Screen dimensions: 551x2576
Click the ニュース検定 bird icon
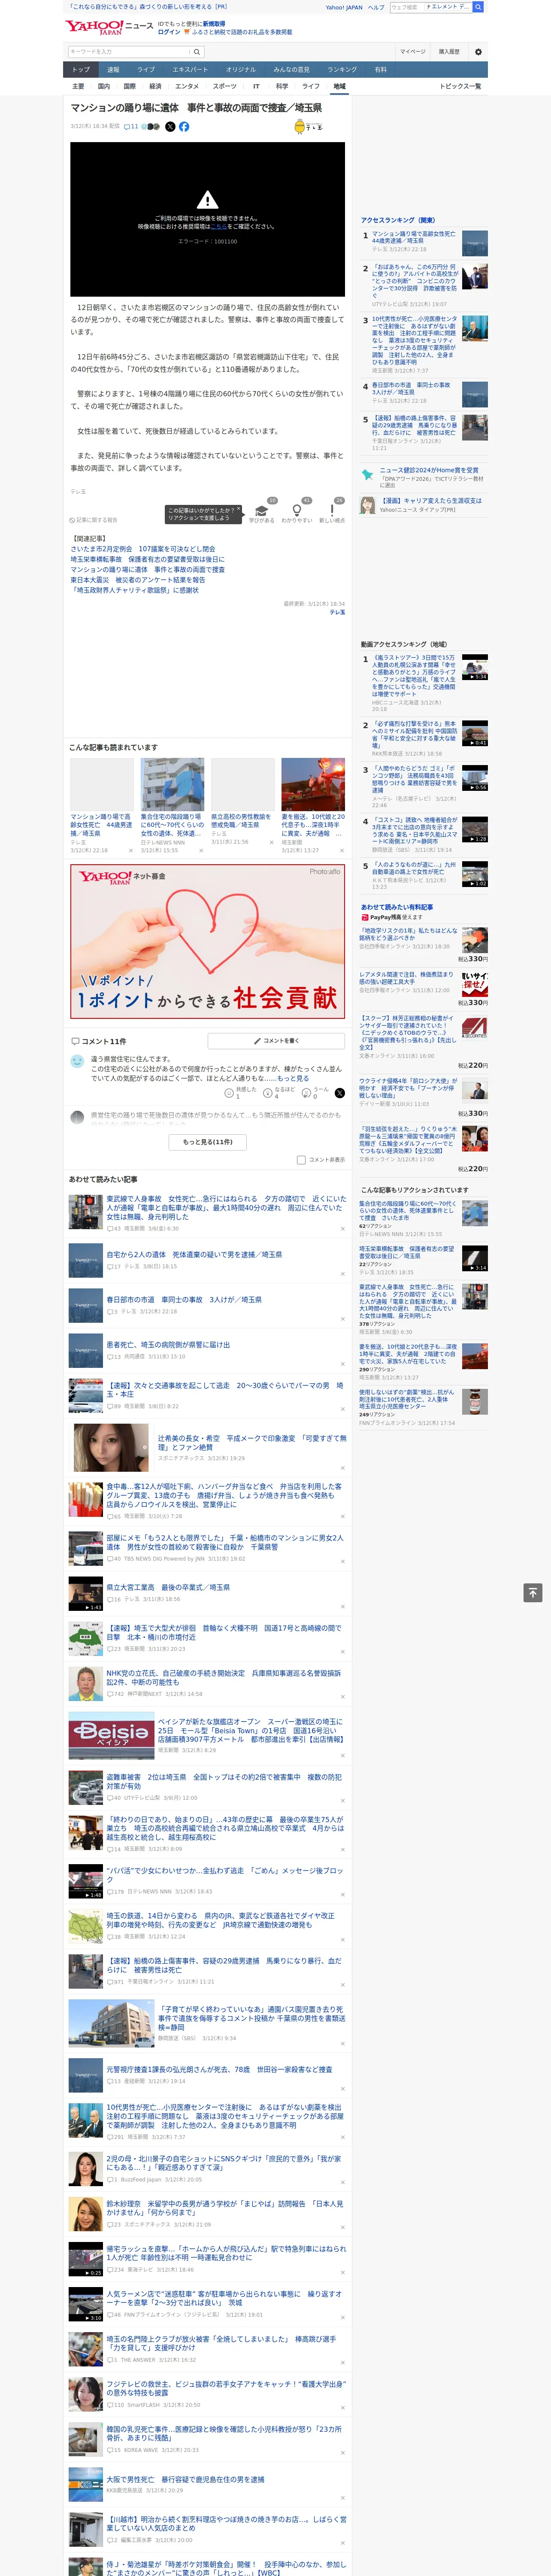point(367,475)
